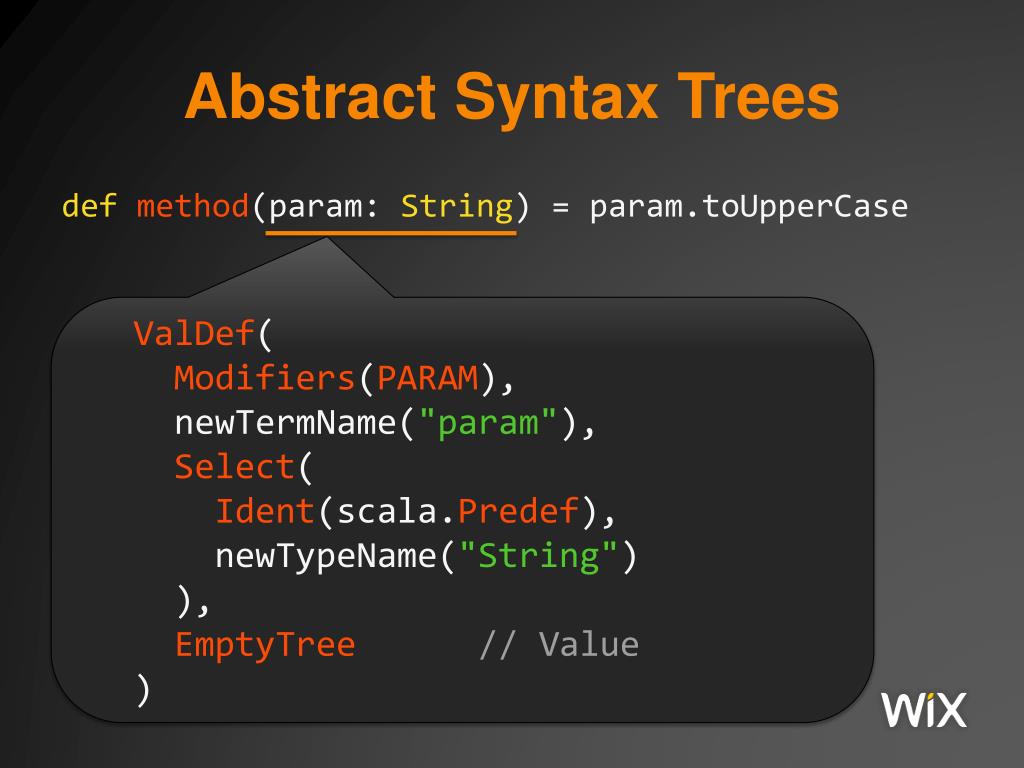Click the green "param" string literal
Image resolution: width=1024 pixels, height=768 pixels.
(x=488, y=423)
